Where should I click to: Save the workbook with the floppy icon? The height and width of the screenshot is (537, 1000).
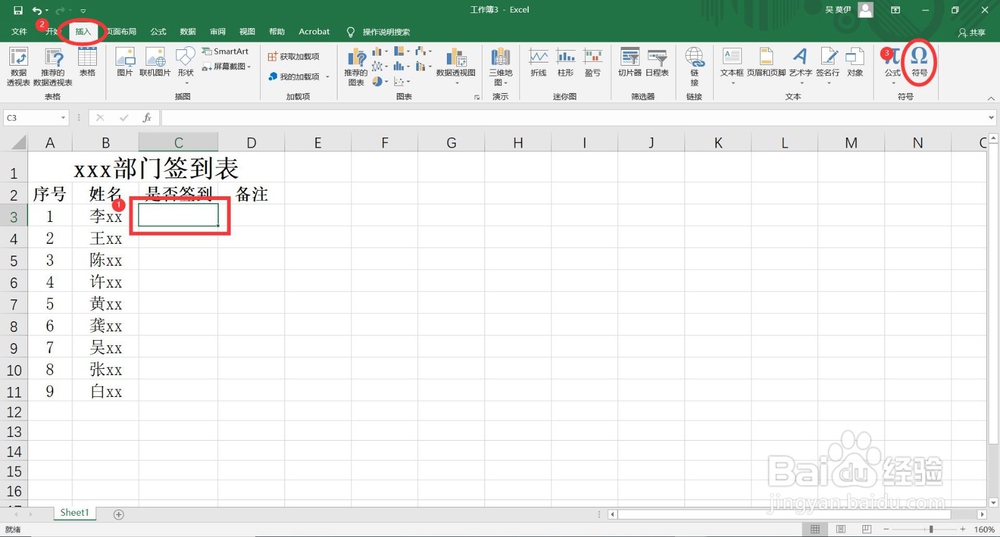[18, 10]
